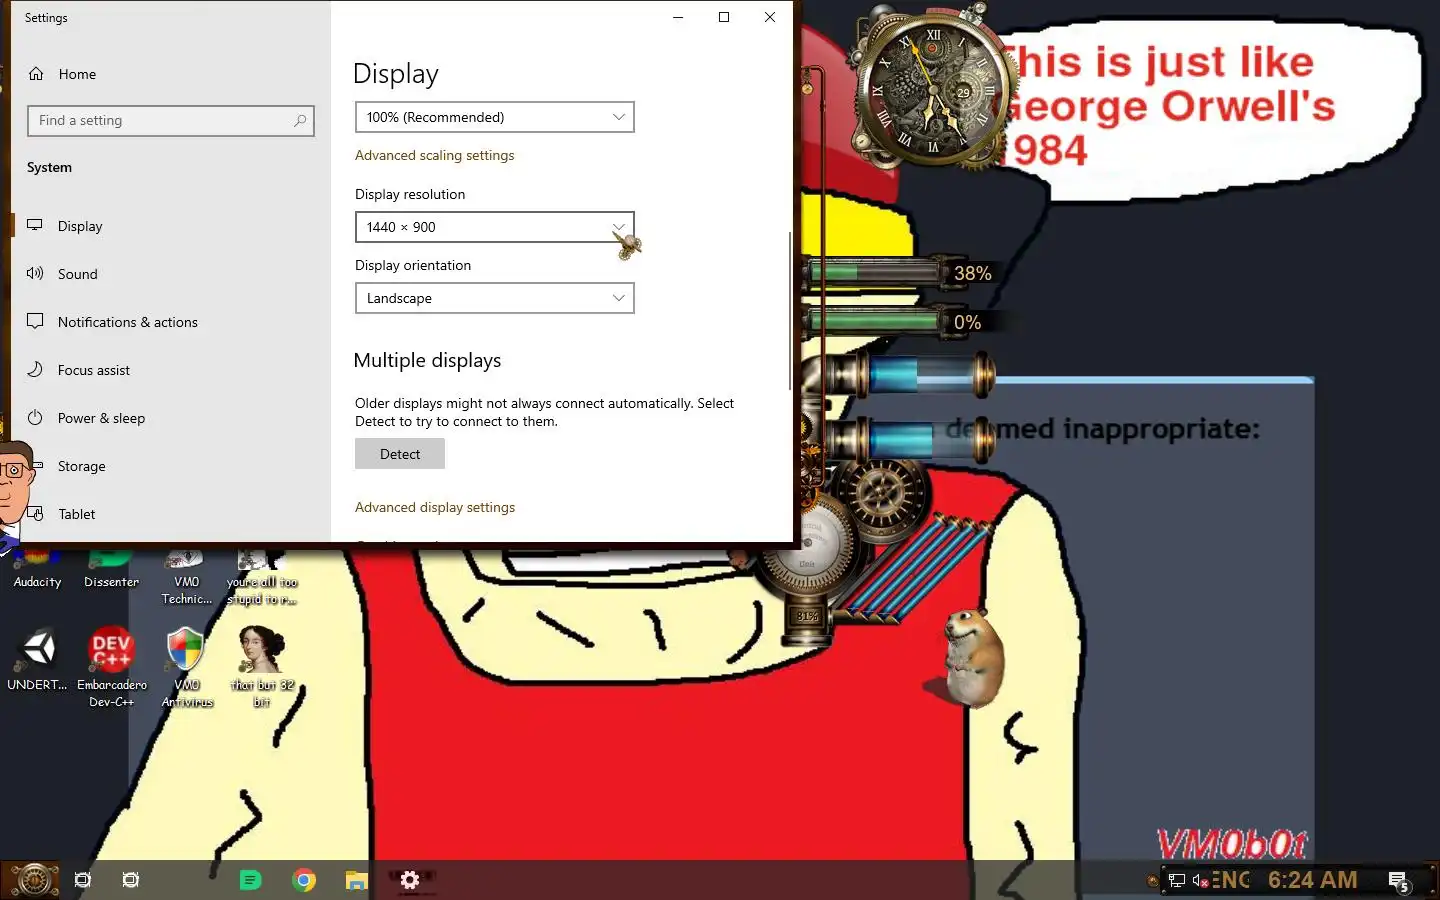Click the round 31% dial gauge widget

click(807, 548)
